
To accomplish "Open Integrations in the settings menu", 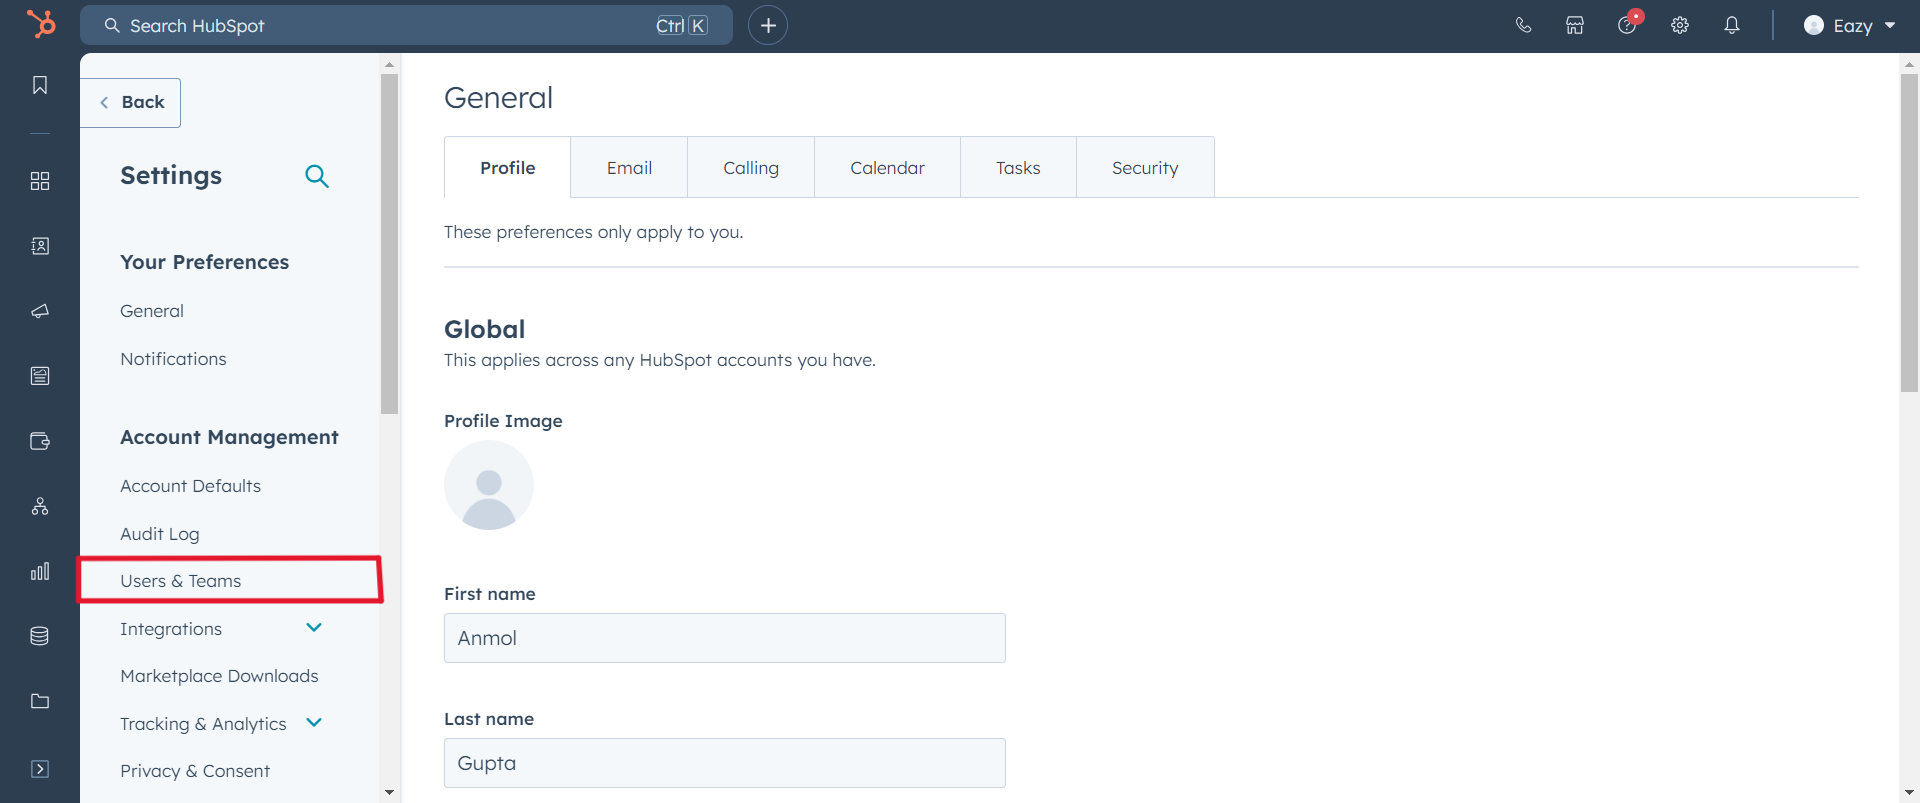I will 171,629.
